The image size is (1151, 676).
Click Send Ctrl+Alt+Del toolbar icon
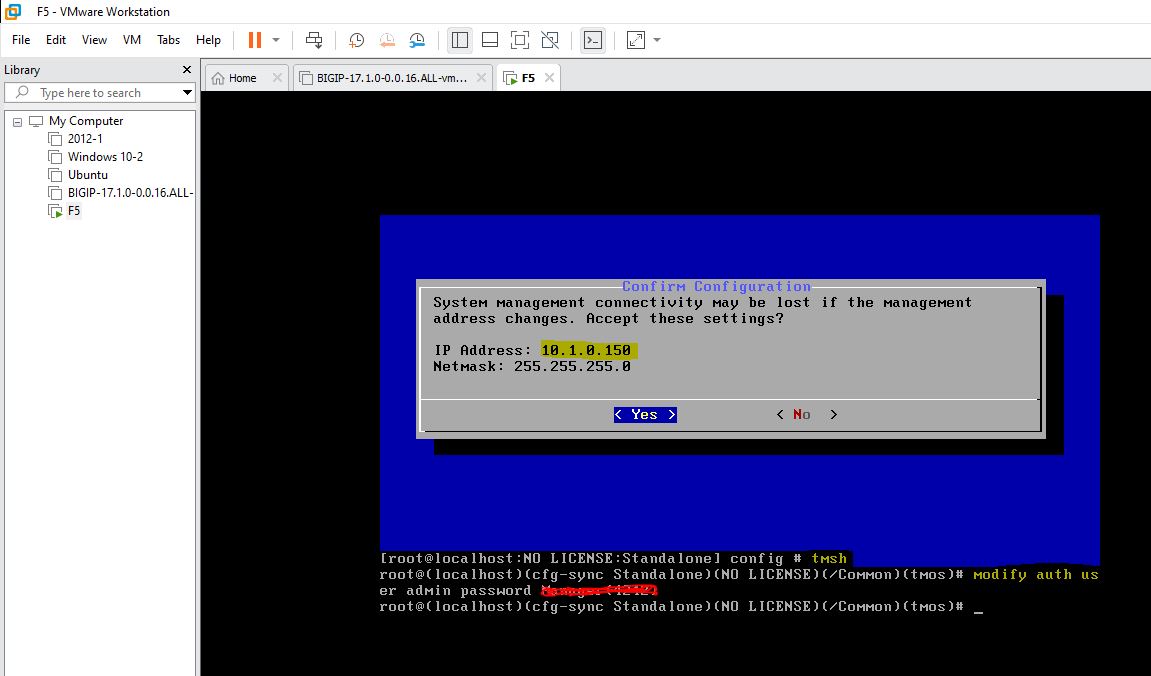click(314, 40)
